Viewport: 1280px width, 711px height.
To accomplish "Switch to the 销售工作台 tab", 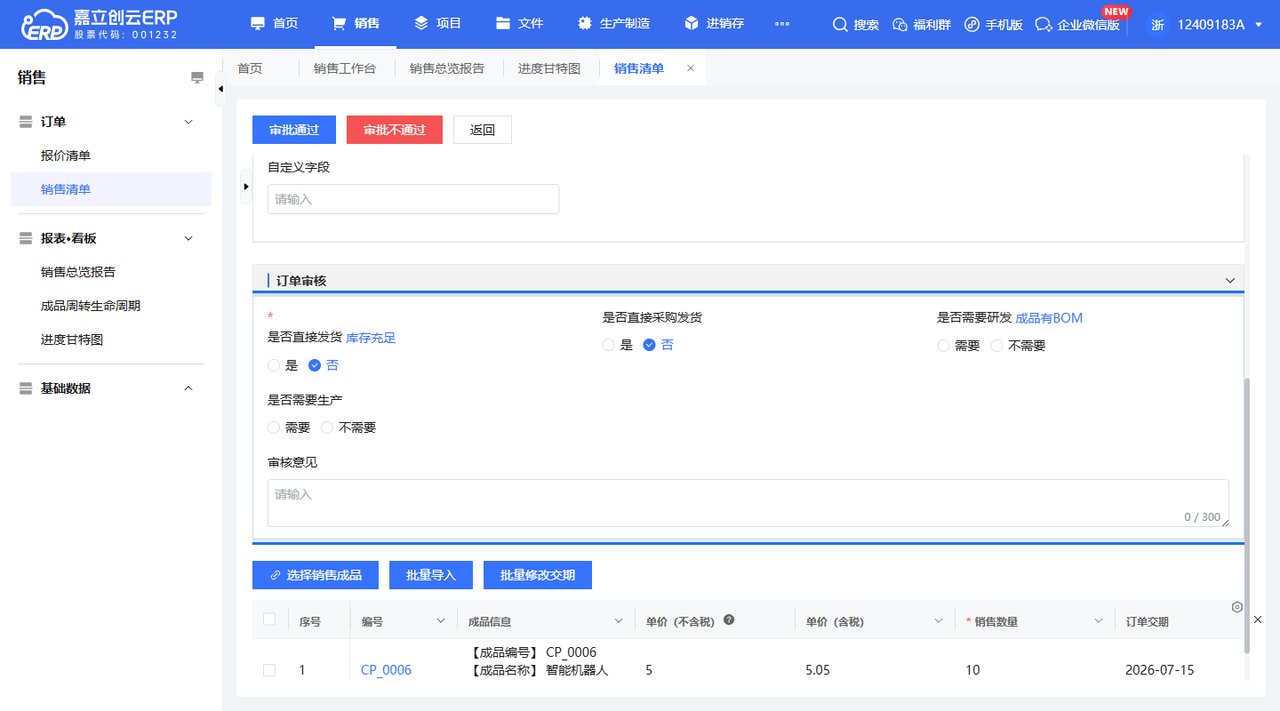I will coord(345,68).
